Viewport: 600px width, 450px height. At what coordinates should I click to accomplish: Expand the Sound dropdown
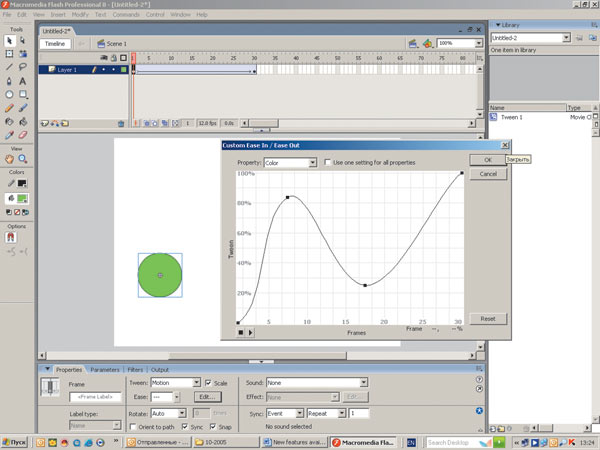317,382
